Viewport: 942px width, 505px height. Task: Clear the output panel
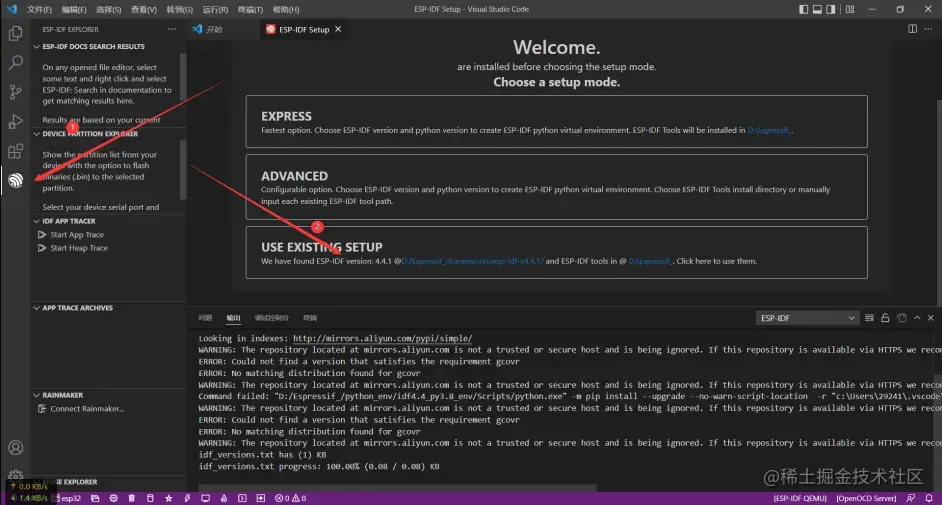click(869, 318)
